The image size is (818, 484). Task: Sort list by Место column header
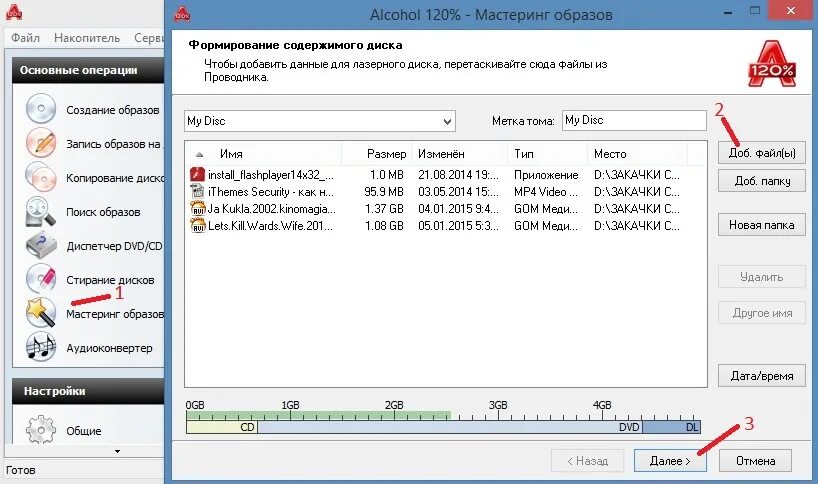637,154
